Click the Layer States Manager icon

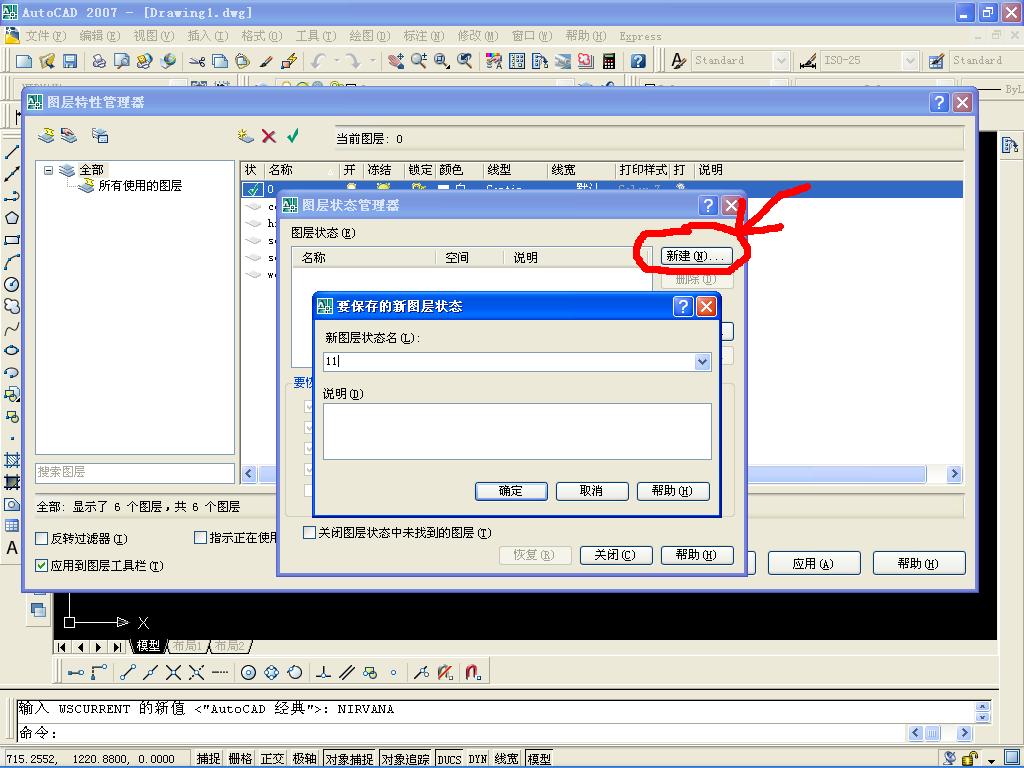click(x=99, y=135)
